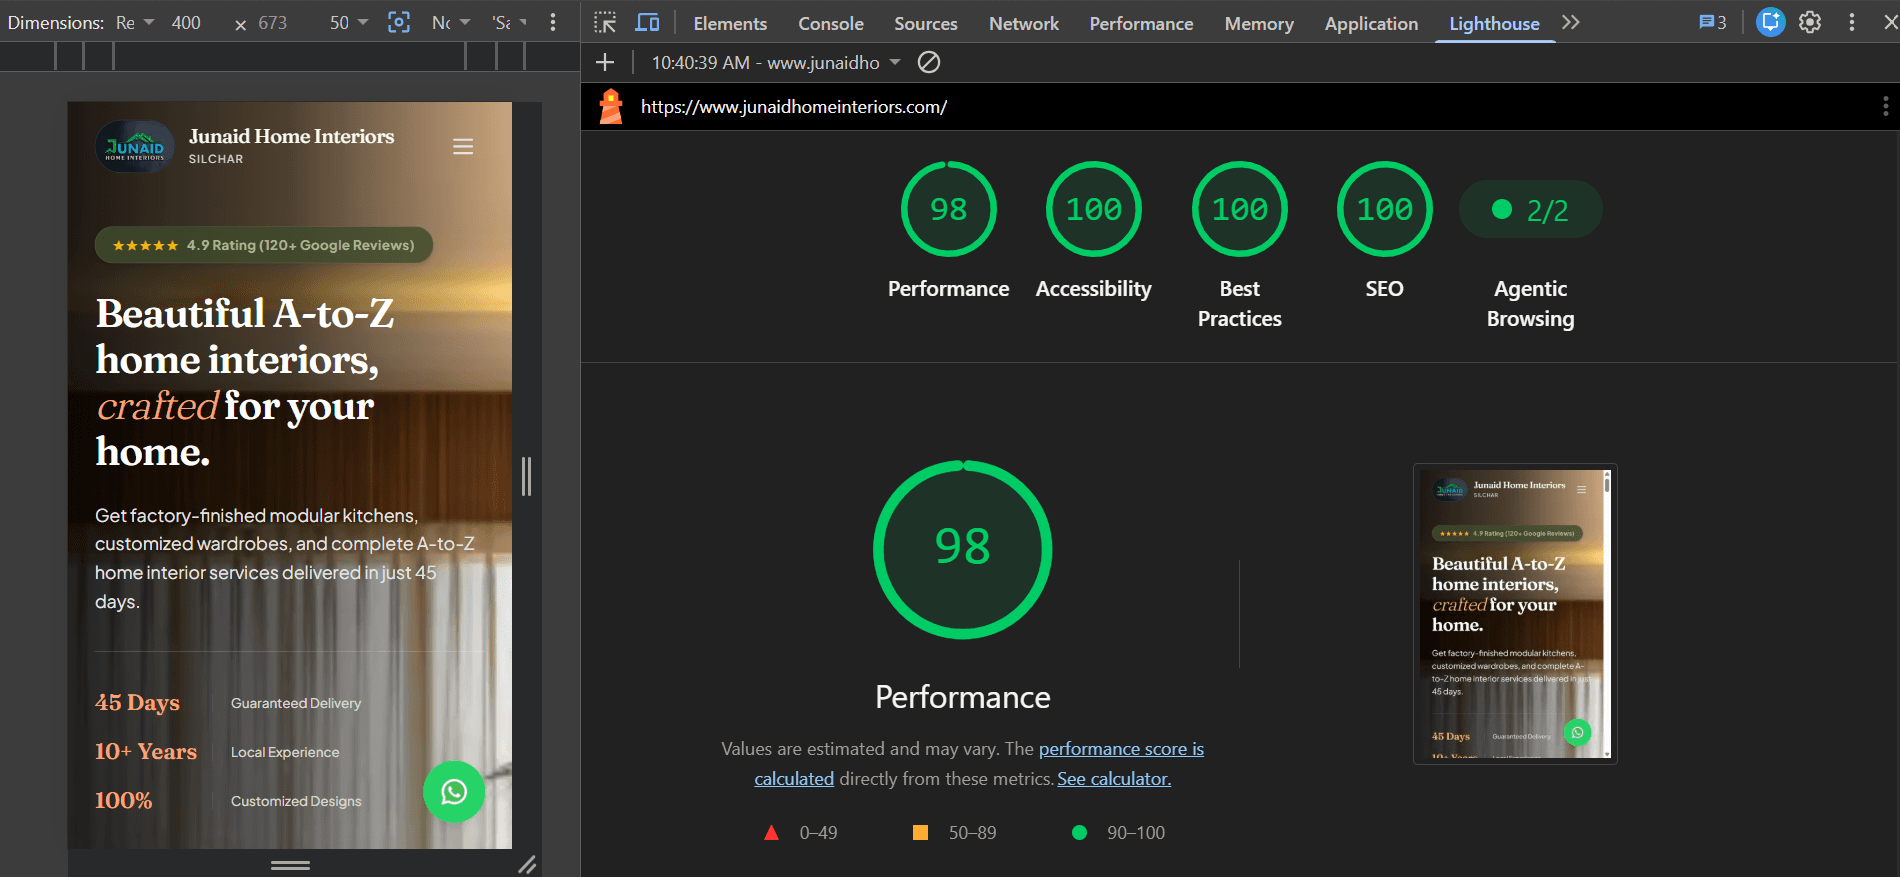
Task: Click the Lighthouse logo icon
Action: pyautogui.click(x=611, y=106)
